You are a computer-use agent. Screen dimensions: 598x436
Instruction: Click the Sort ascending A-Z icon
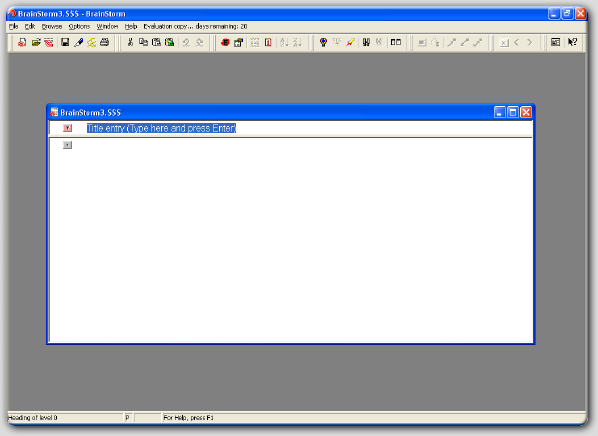tap(284, 42)
